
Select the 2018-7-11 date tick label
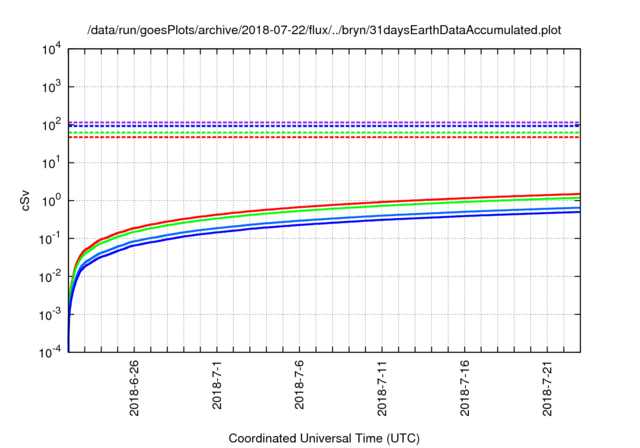pyautogui.click(x=381, y=387)
